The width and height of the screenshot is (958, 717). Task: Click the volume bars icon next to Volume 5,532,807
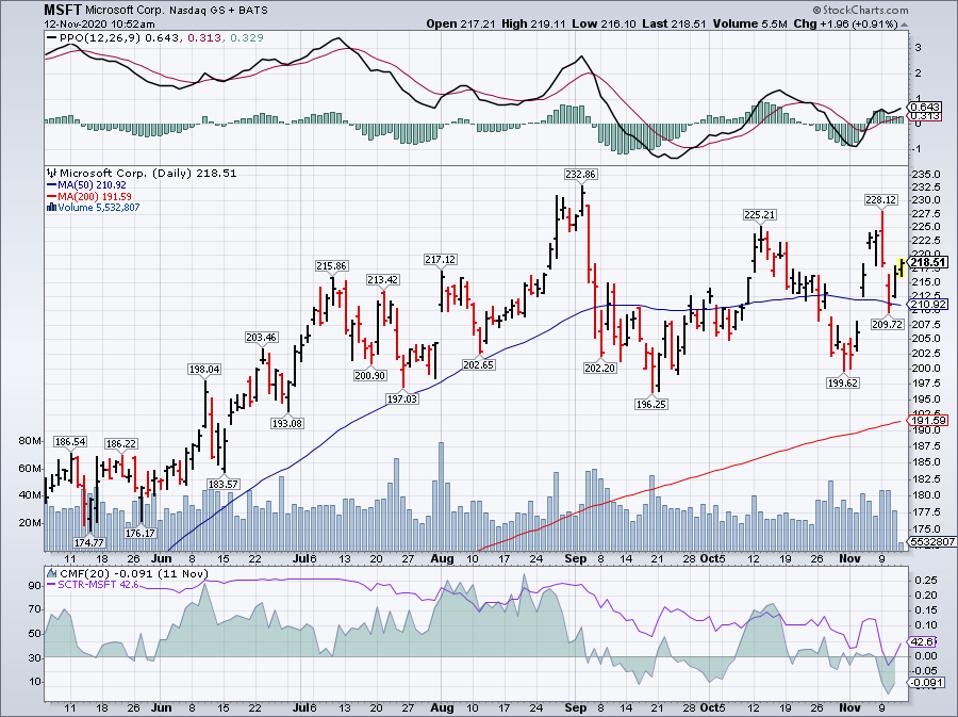tap(52, 208)
